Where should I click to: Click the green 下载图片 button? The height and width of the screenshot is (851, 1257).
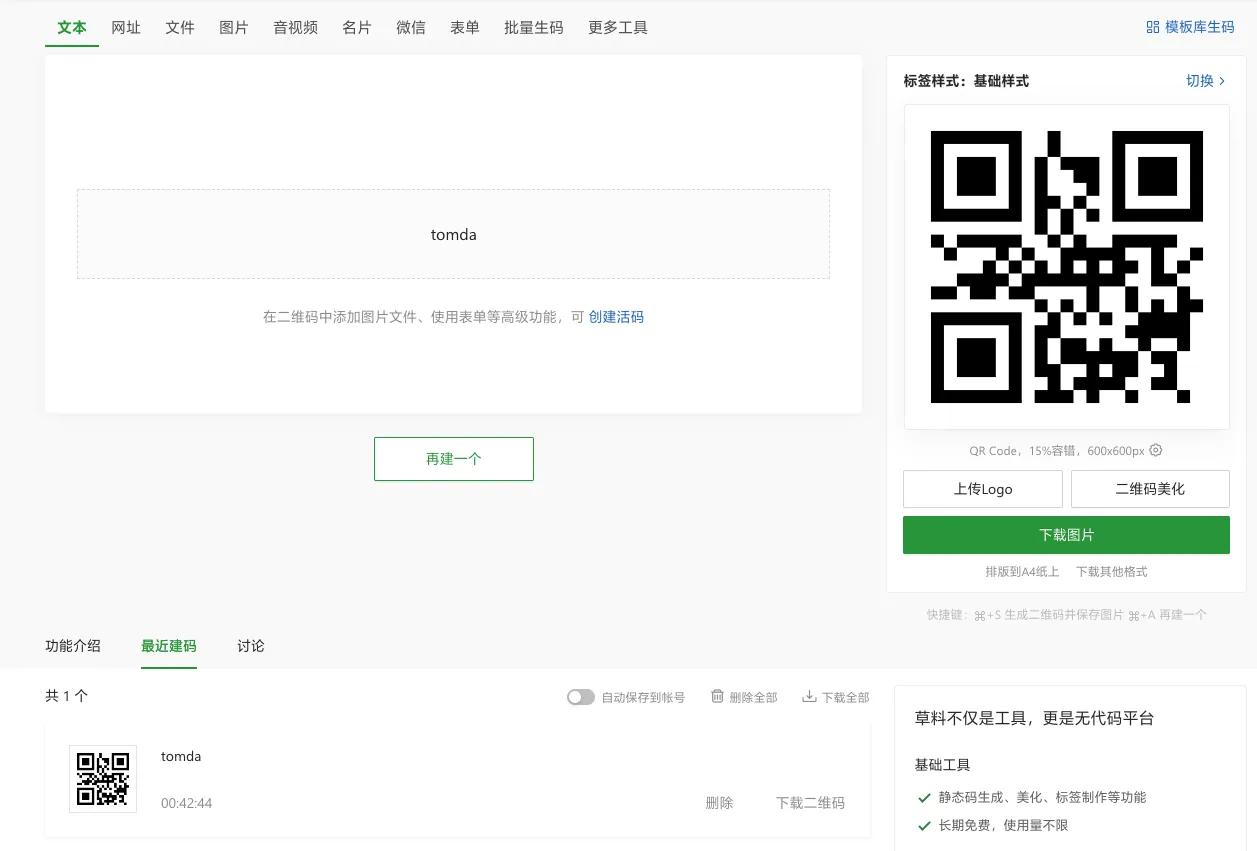coord(1066,535)
